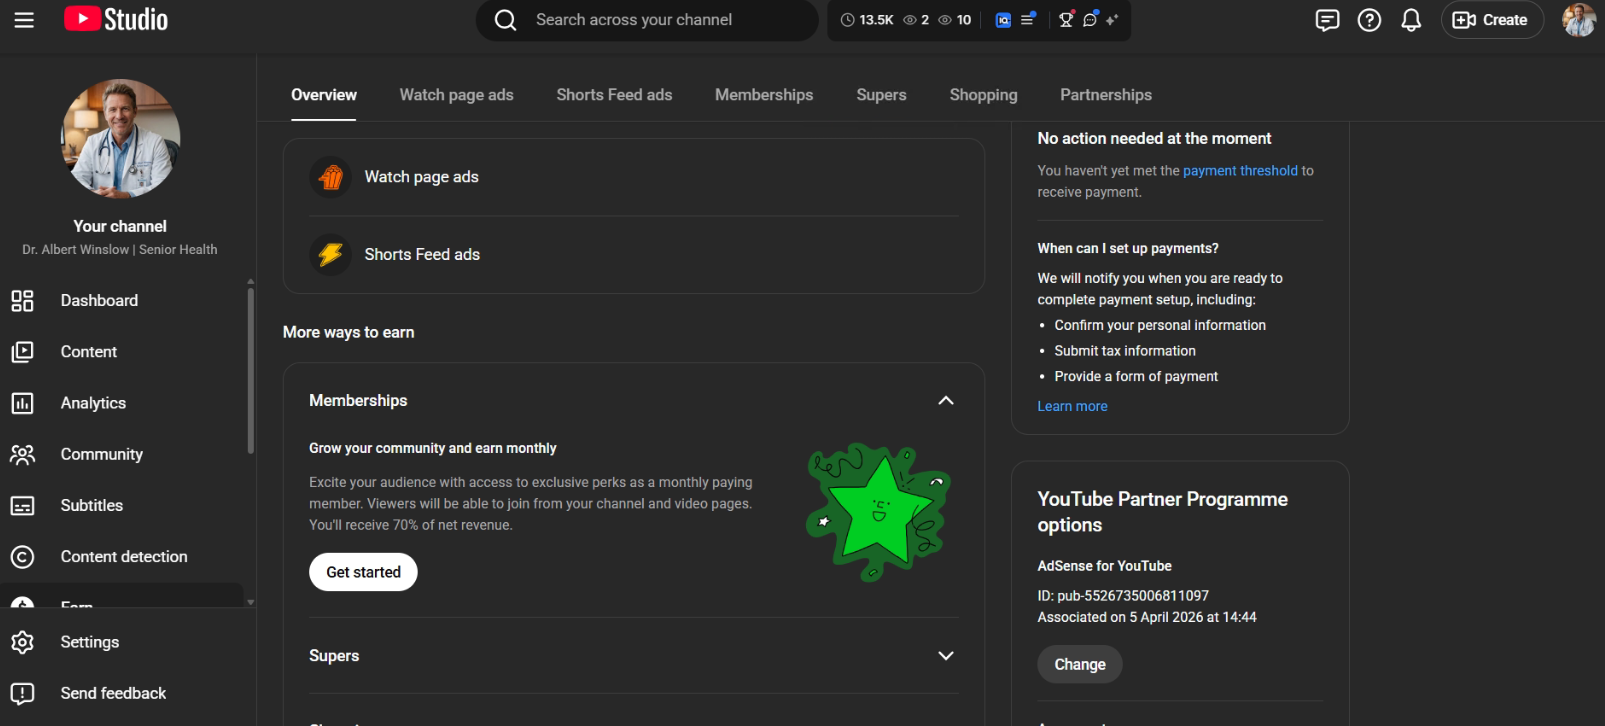Expand the Supers section
This screenshot has width=1605, height=726.
pos(946,656)
